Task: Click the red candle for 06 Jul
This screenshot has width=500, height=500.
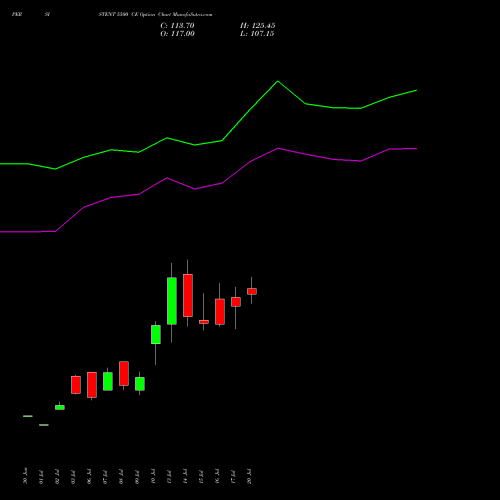Action: (x=92, y=385)
